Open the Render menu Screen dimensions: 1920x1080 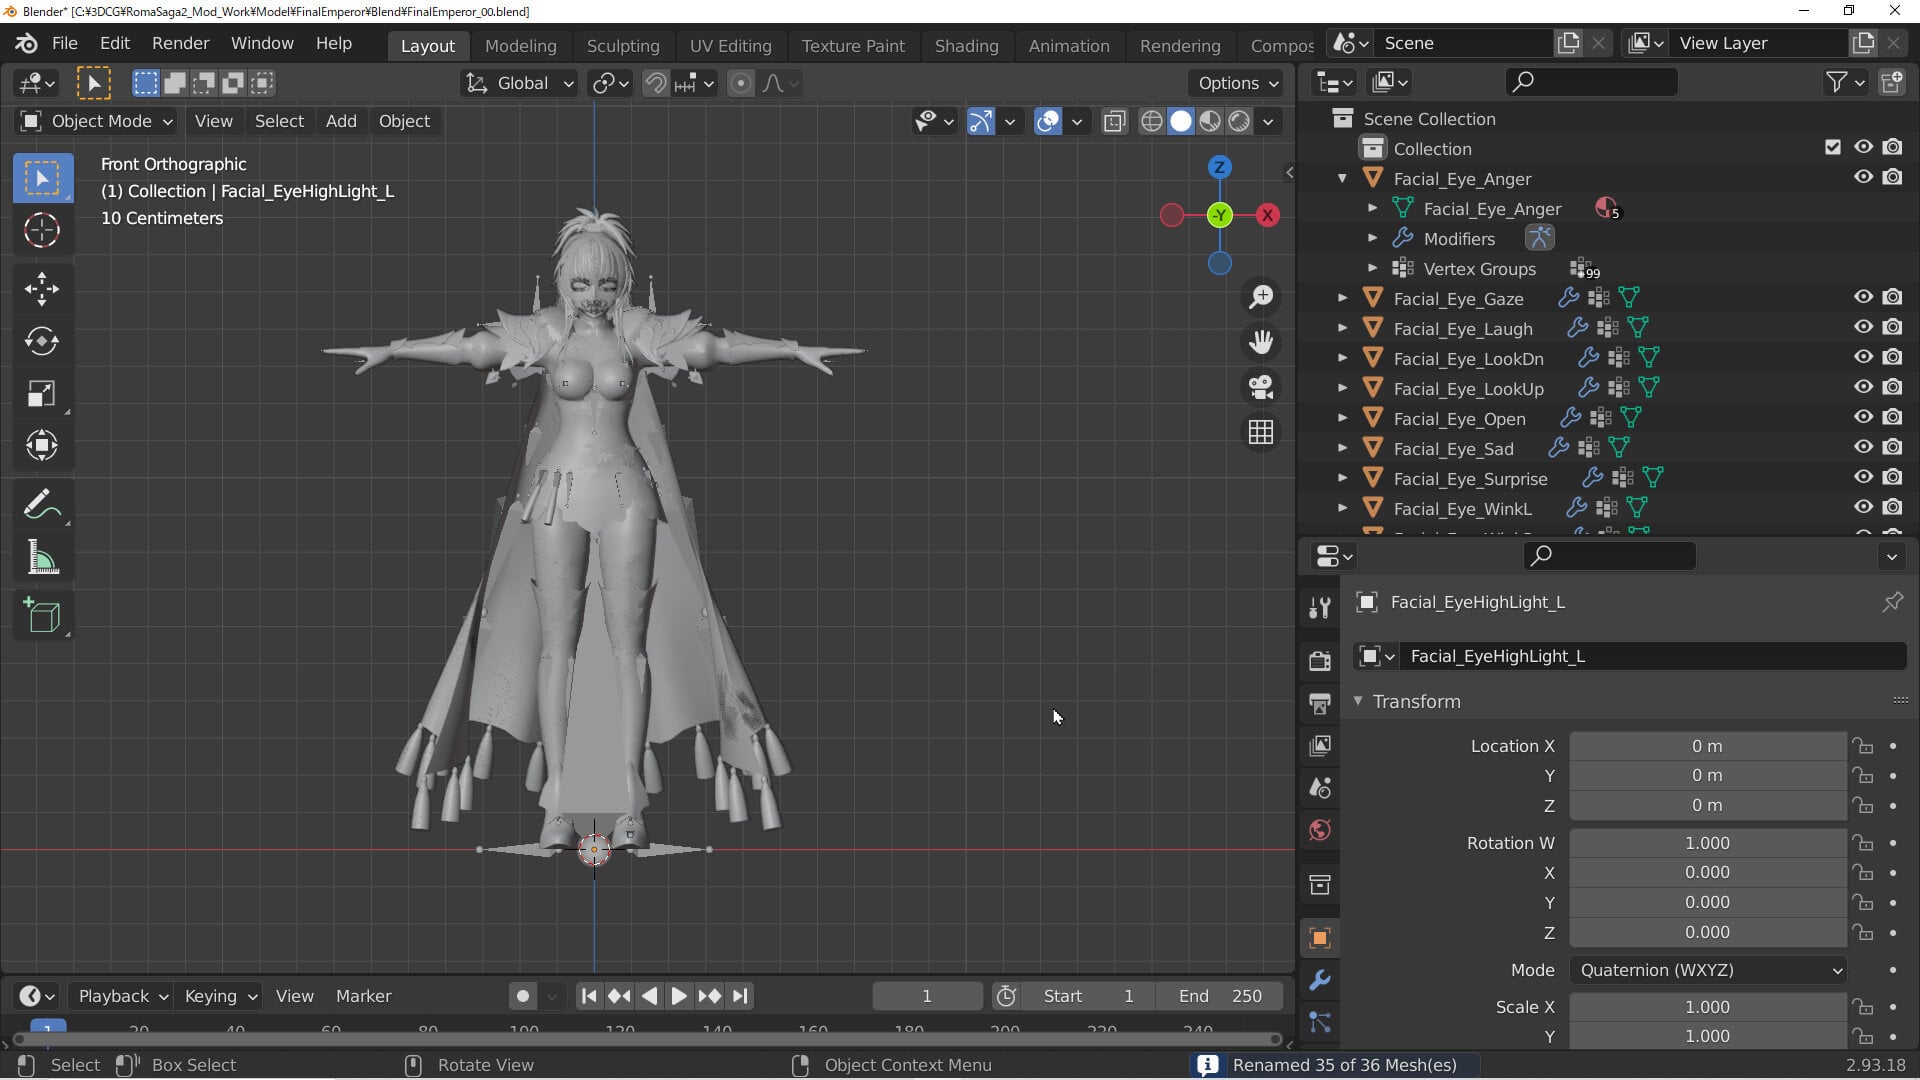tap(180, 43)
